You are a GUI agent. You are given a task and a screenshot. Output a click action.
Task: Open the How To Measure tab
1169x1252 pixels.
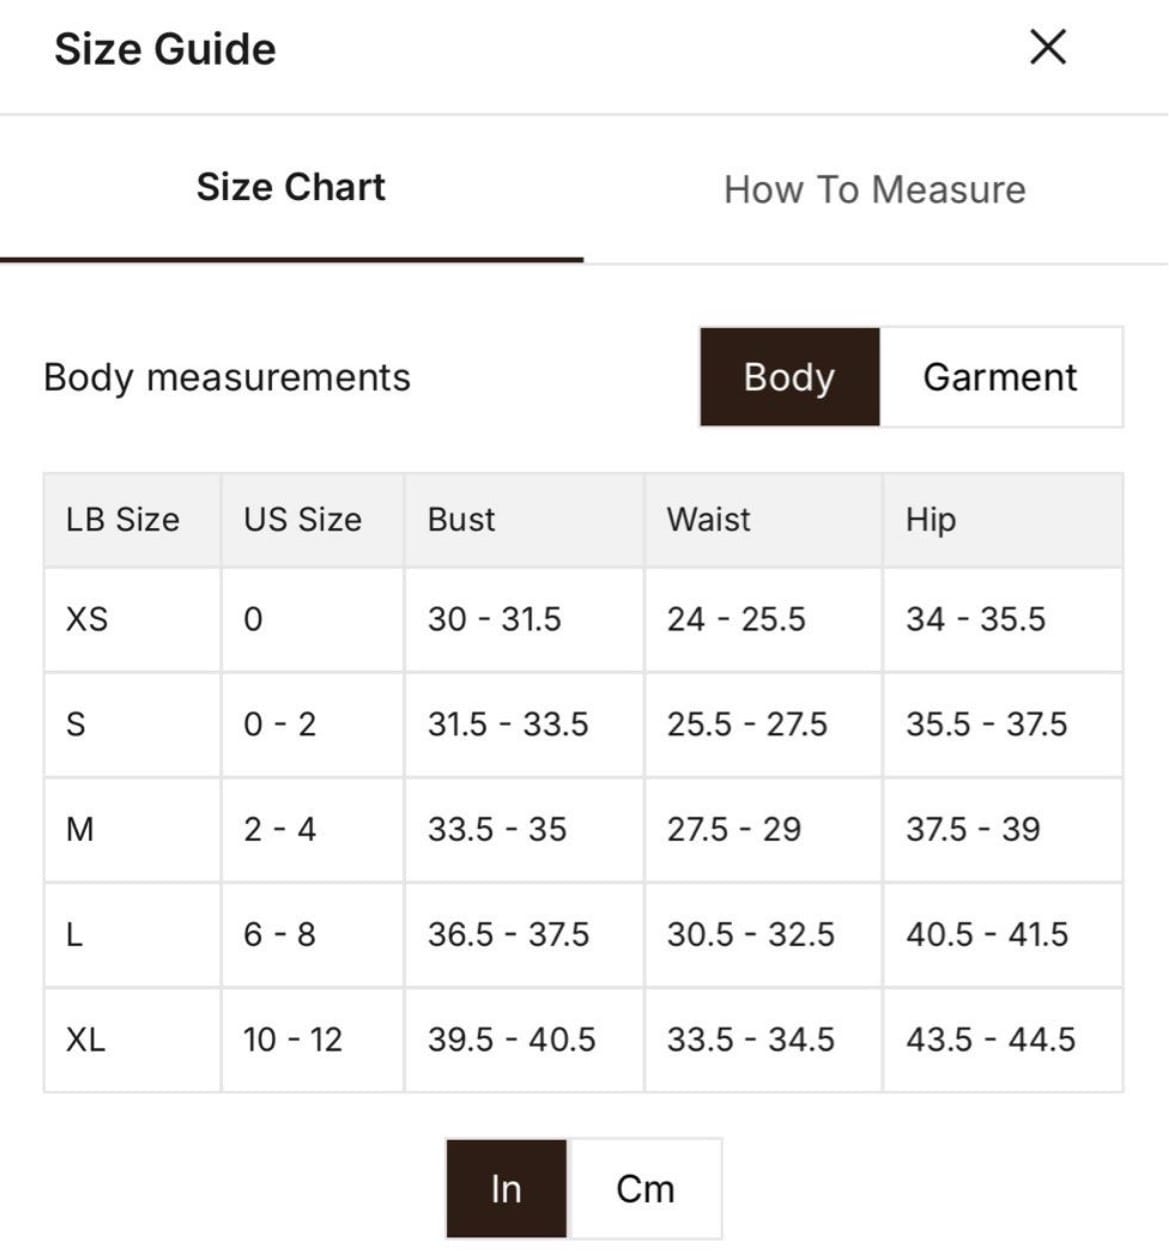tap(874, 190)
